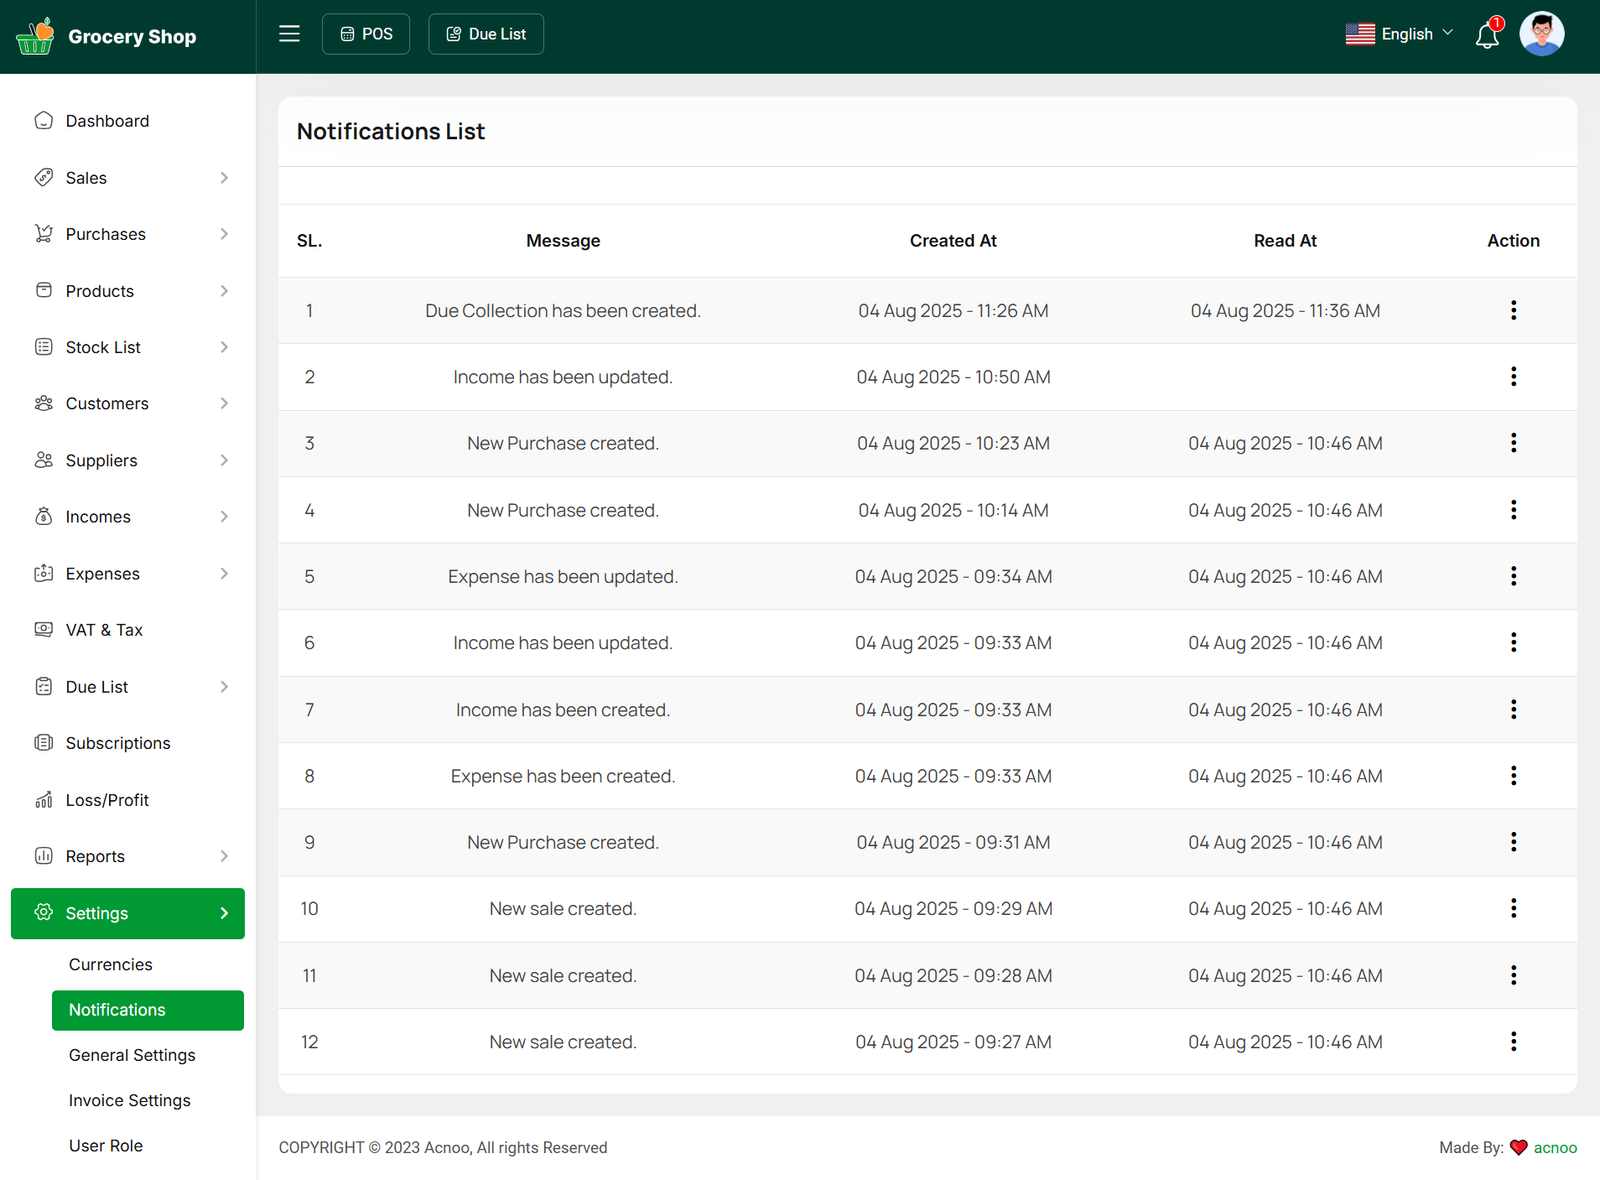Open action menu for notification number 12
The height and width of the screenshot is (1180, 1600).
[x=1513, y=1042]
